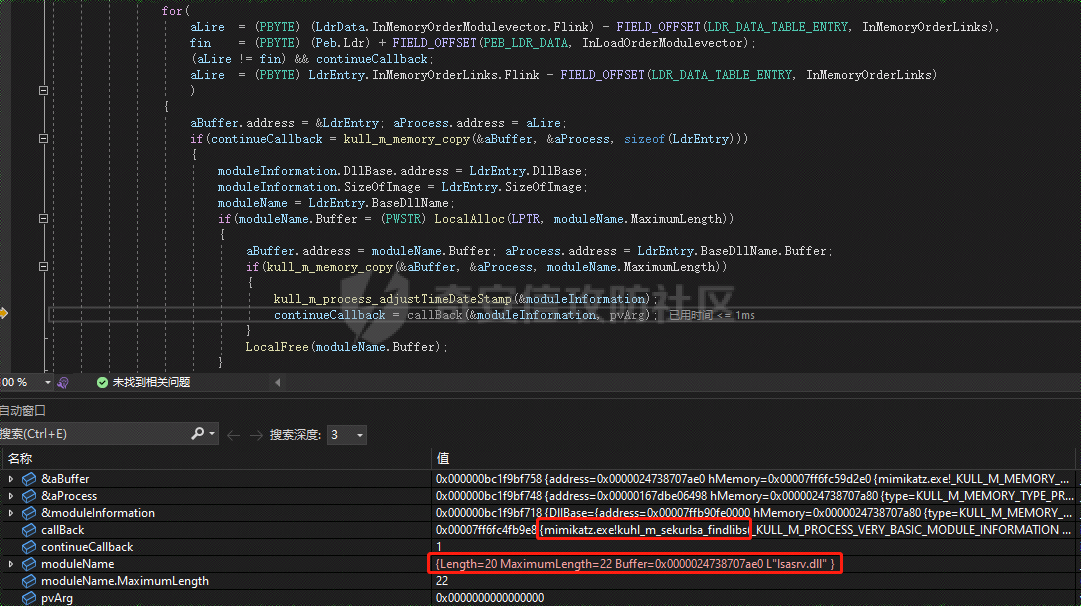1081x606 pixels.
Task: Click the &aProcess variable cube icon
Action: click(29, 496)
